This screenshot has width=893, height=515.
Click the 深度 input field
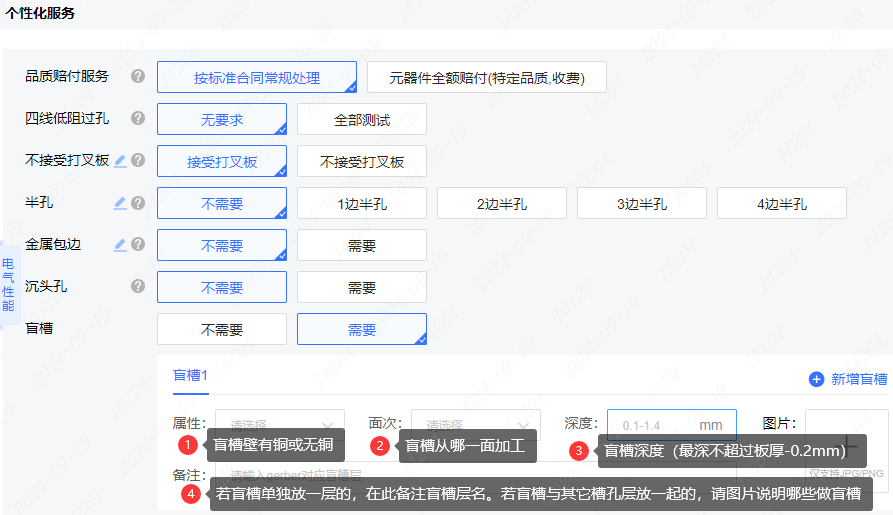pos(656,425)
